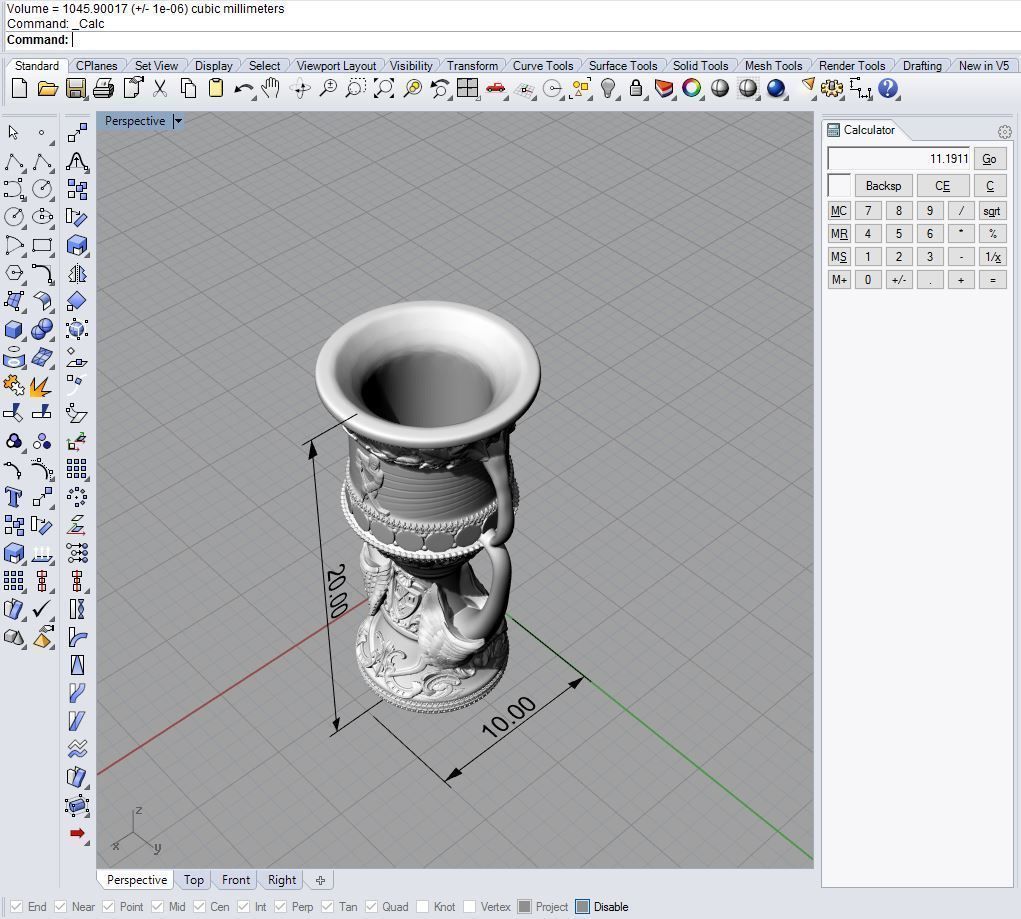Open the Solid Tools tab
Screen dimensions: 1021x919
(x=700, y=66)
